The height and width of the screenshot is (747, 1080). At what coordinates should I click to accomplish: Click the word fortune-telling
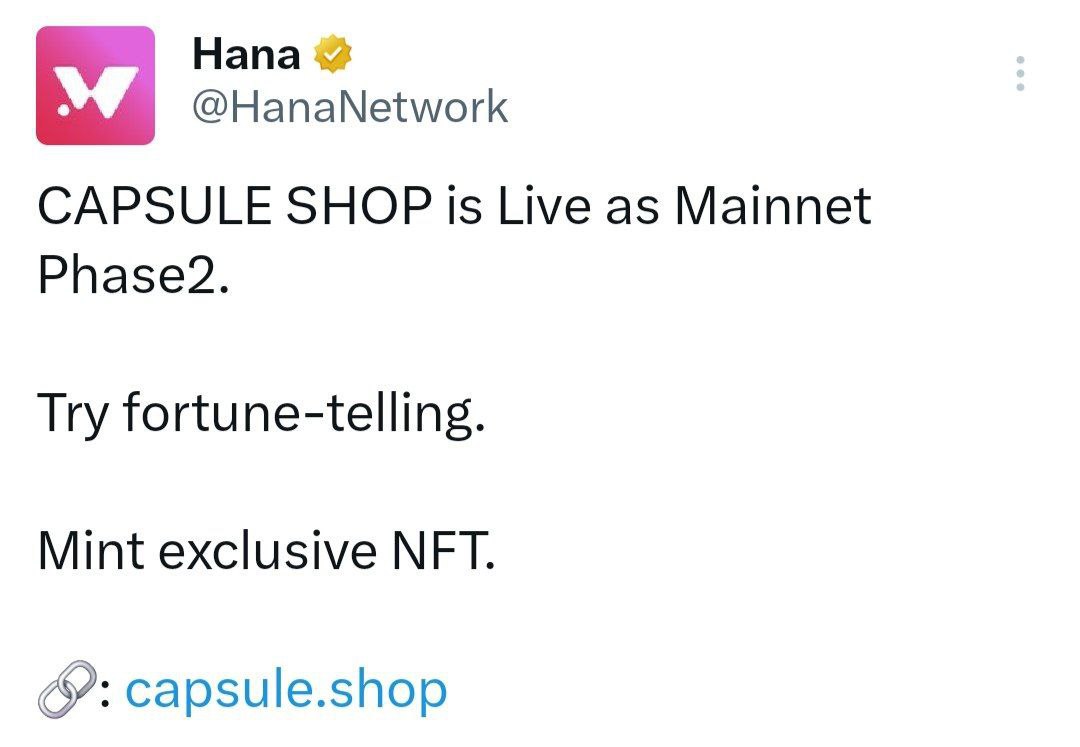pyautogui.click(x=304, y=414)
